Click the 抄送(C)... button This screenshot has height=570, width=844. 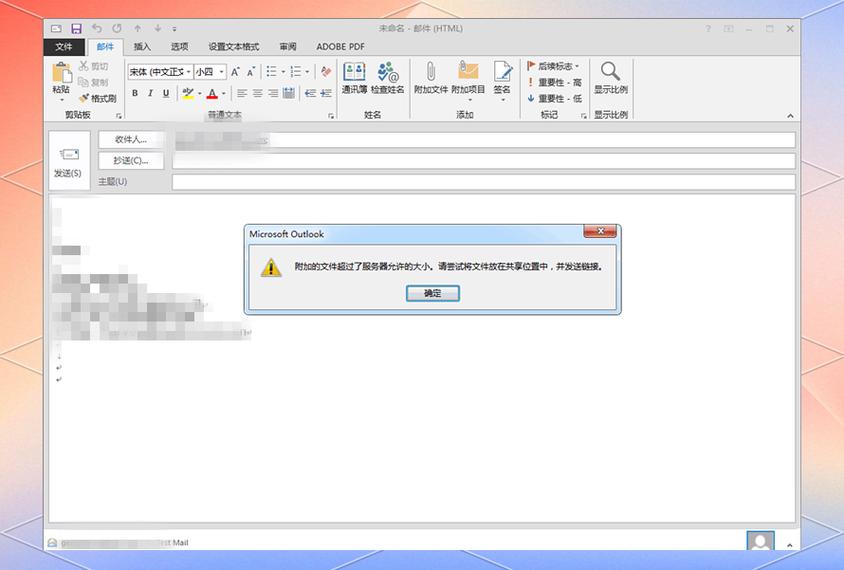(x=131, y=160)
